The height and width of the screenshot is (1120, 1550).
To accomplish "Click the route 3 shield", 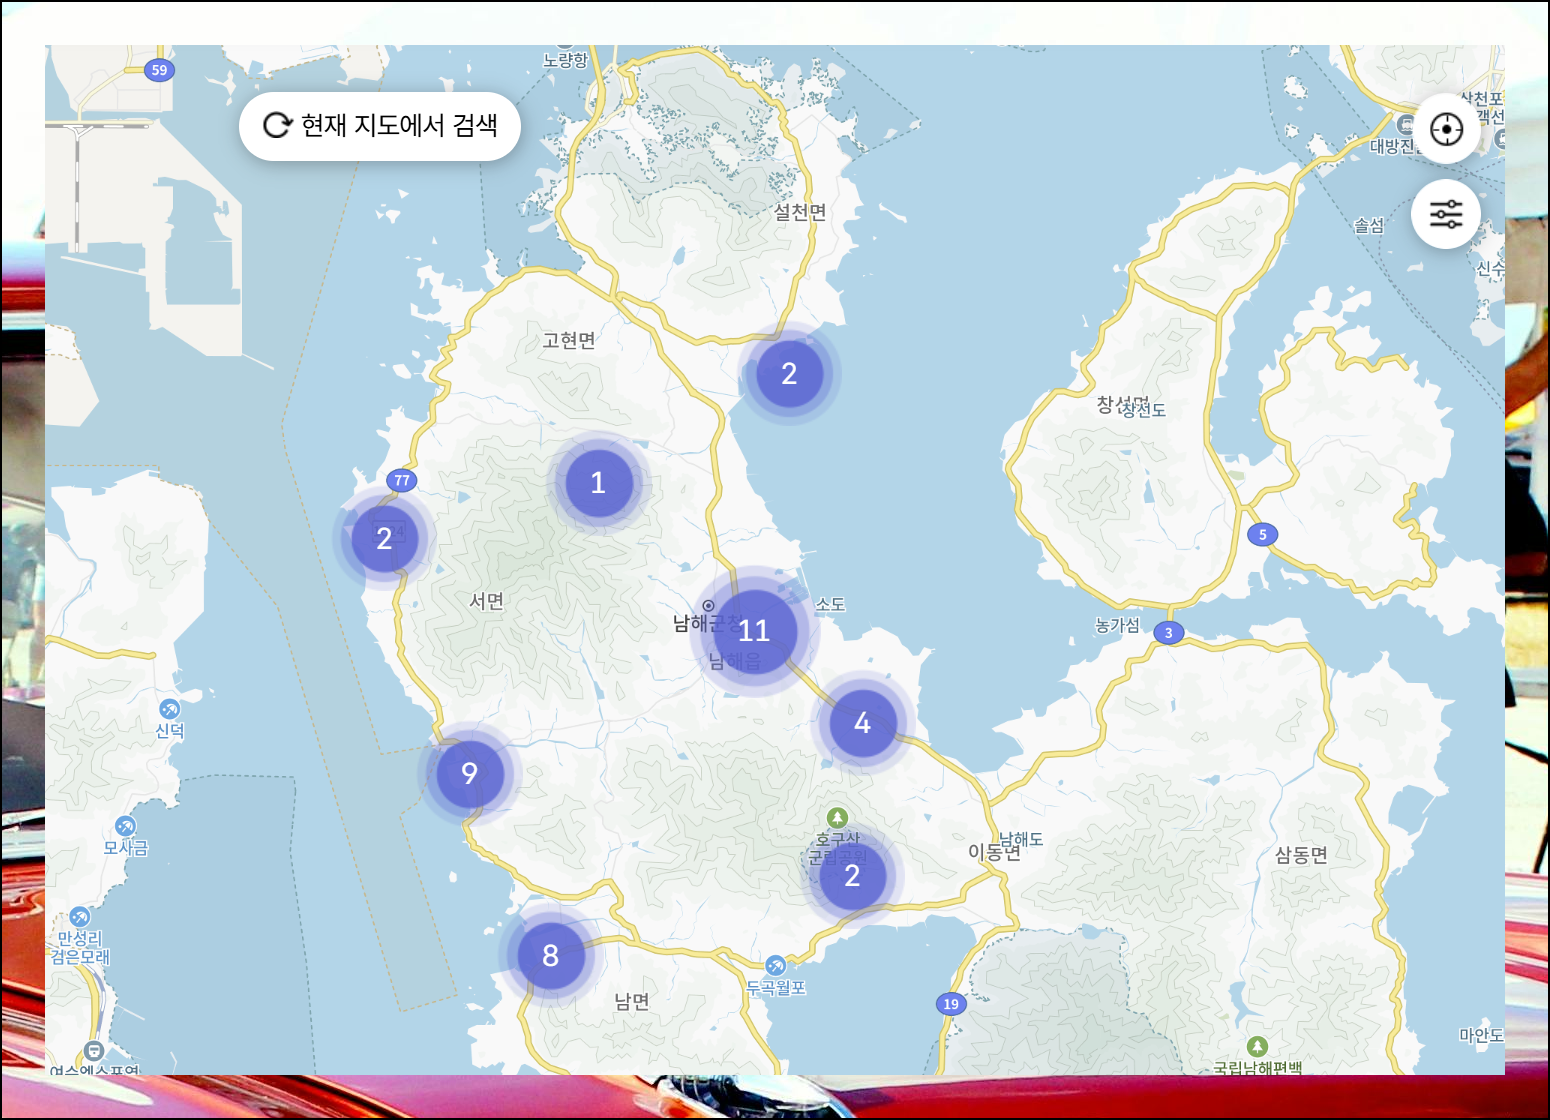I will 1169,633.
